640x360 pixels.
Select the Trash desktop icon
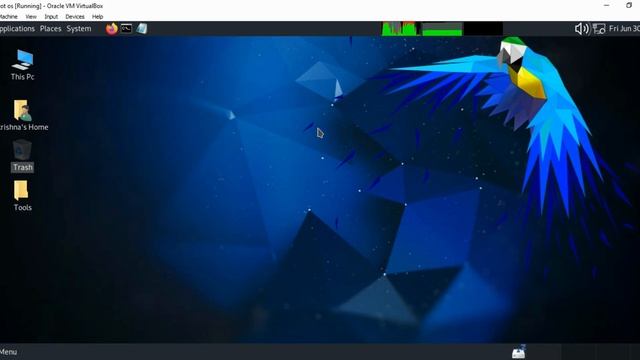pyautogui.click(x=22, y=156)
